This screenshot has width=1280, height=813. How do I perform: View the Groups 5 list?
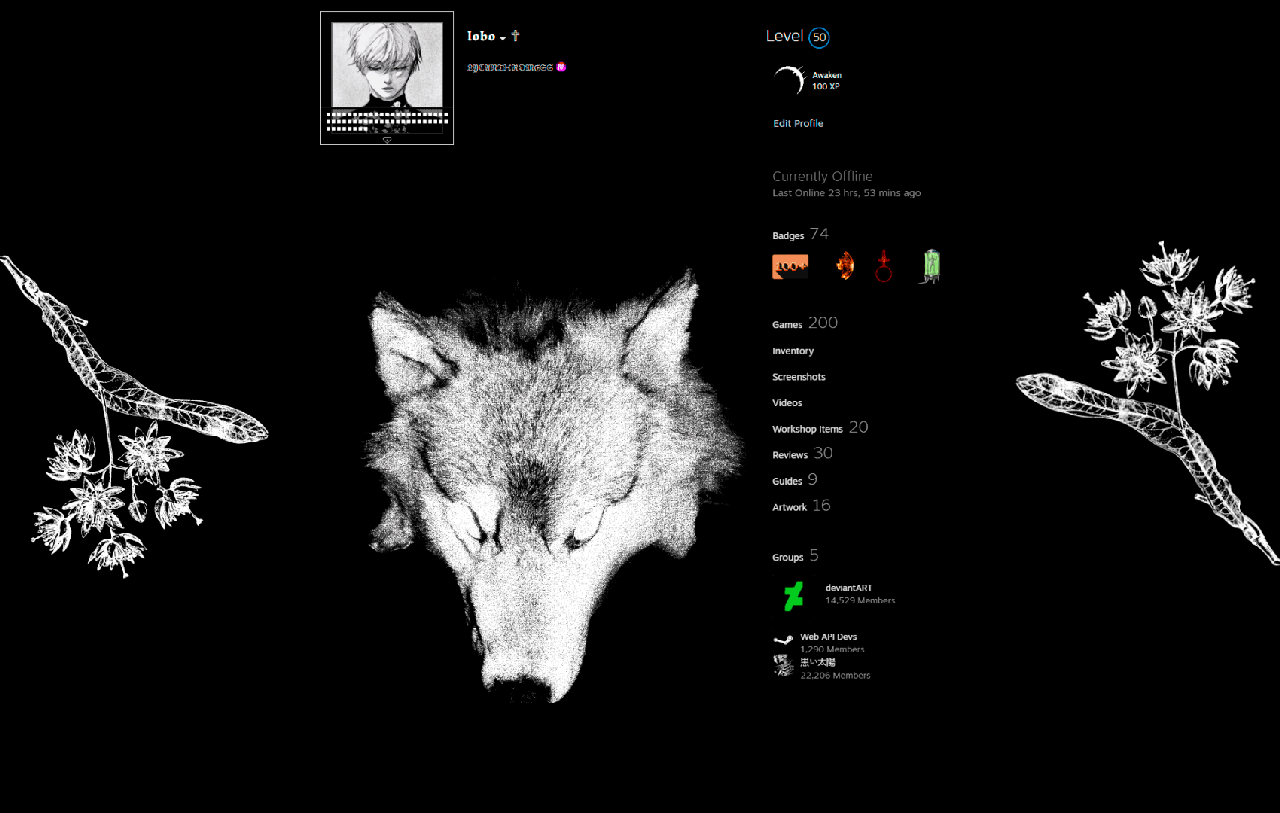795,556
